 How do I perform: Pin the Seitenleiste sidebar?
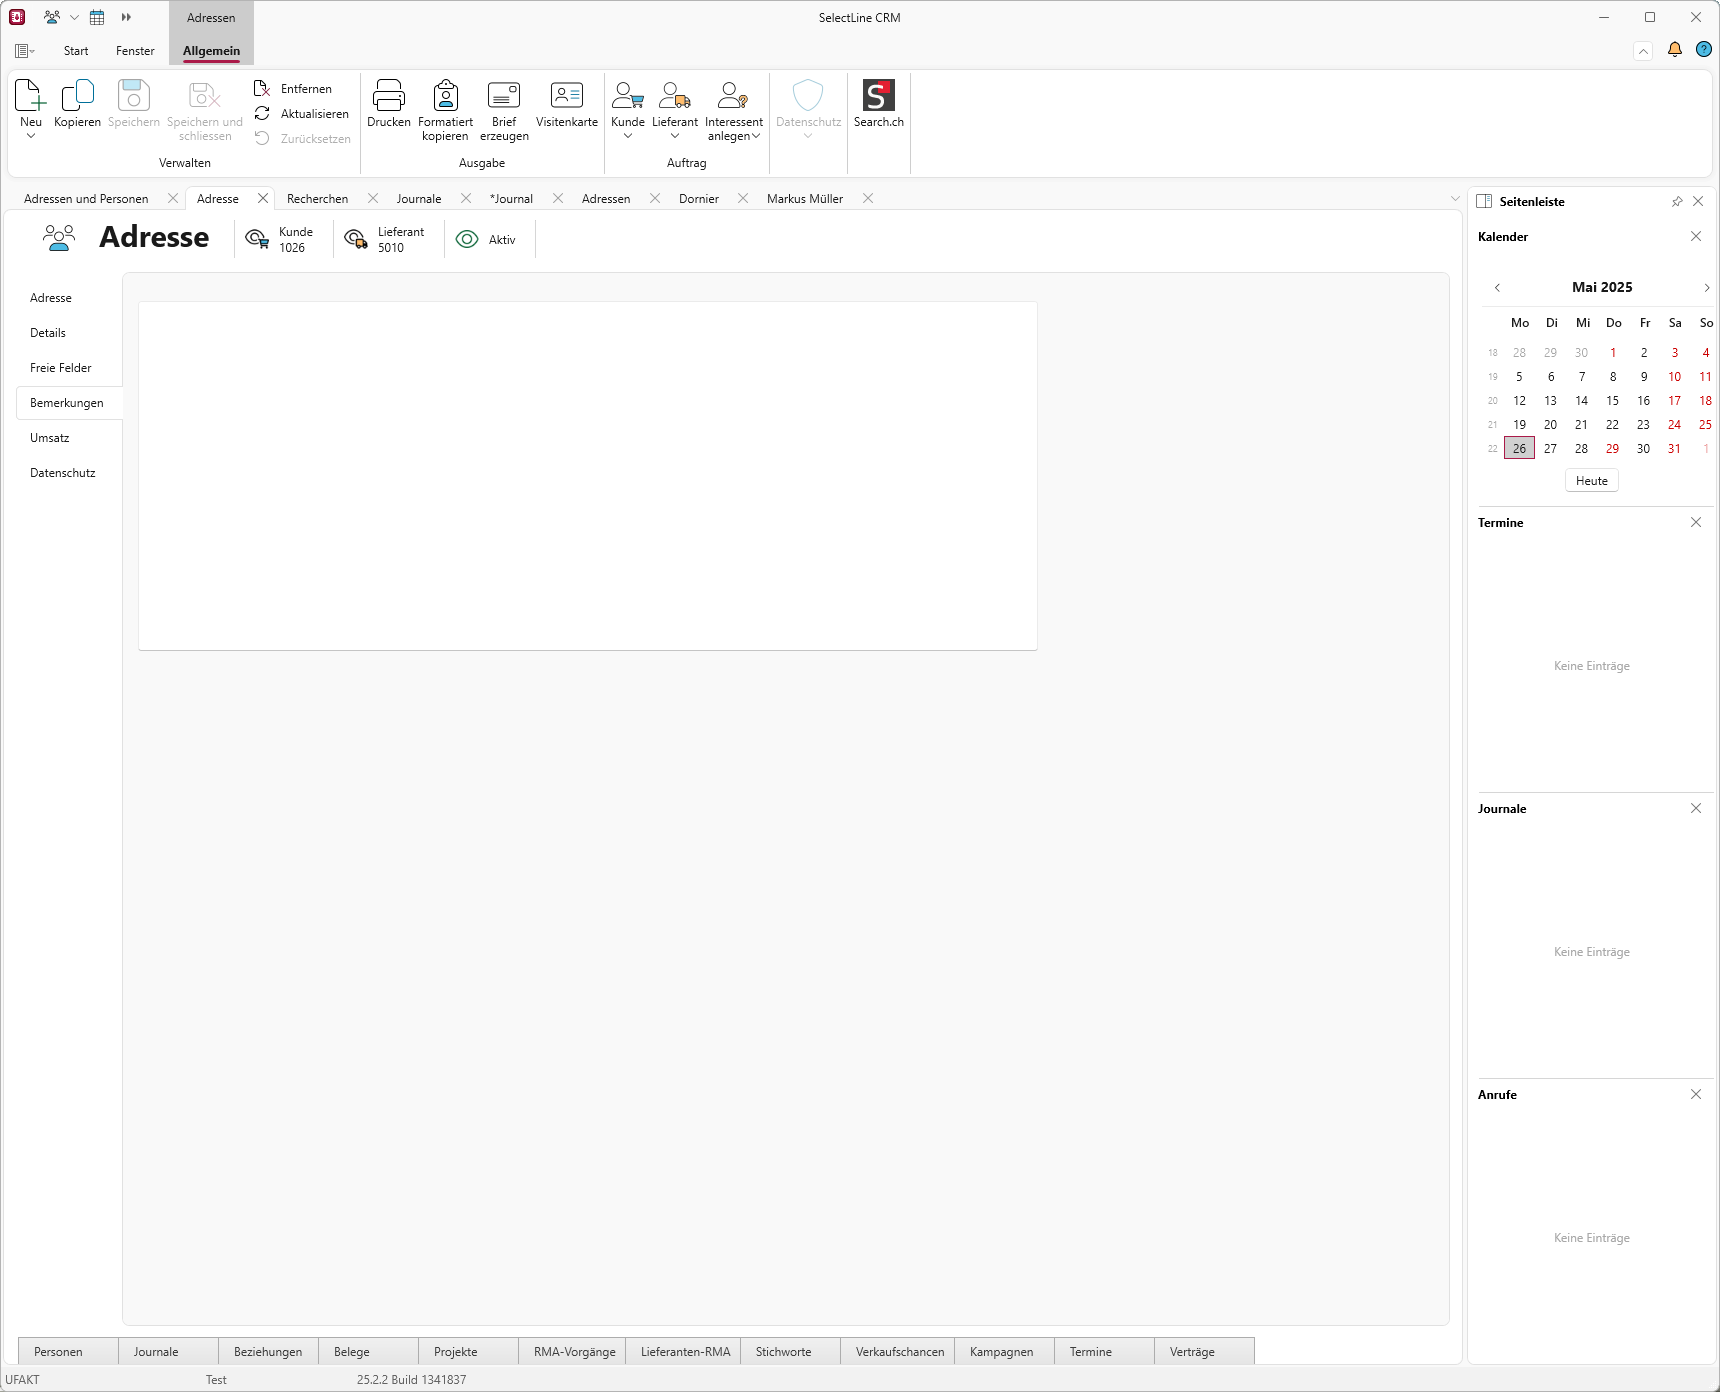1677,202
